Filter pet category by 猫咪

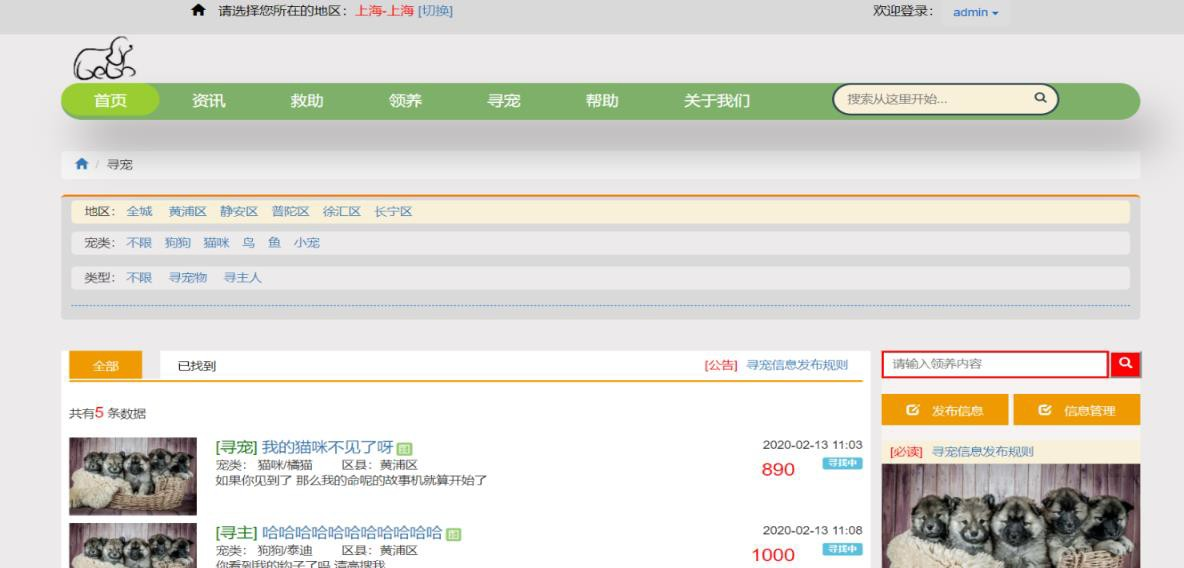pyautogui.click(x=216, y=242)
